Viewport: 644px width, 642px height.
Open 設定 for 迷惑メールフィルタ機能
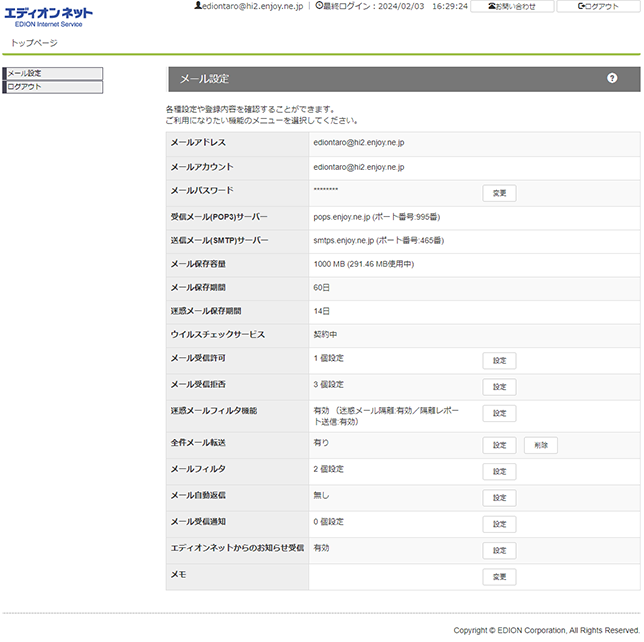[499, 413]
